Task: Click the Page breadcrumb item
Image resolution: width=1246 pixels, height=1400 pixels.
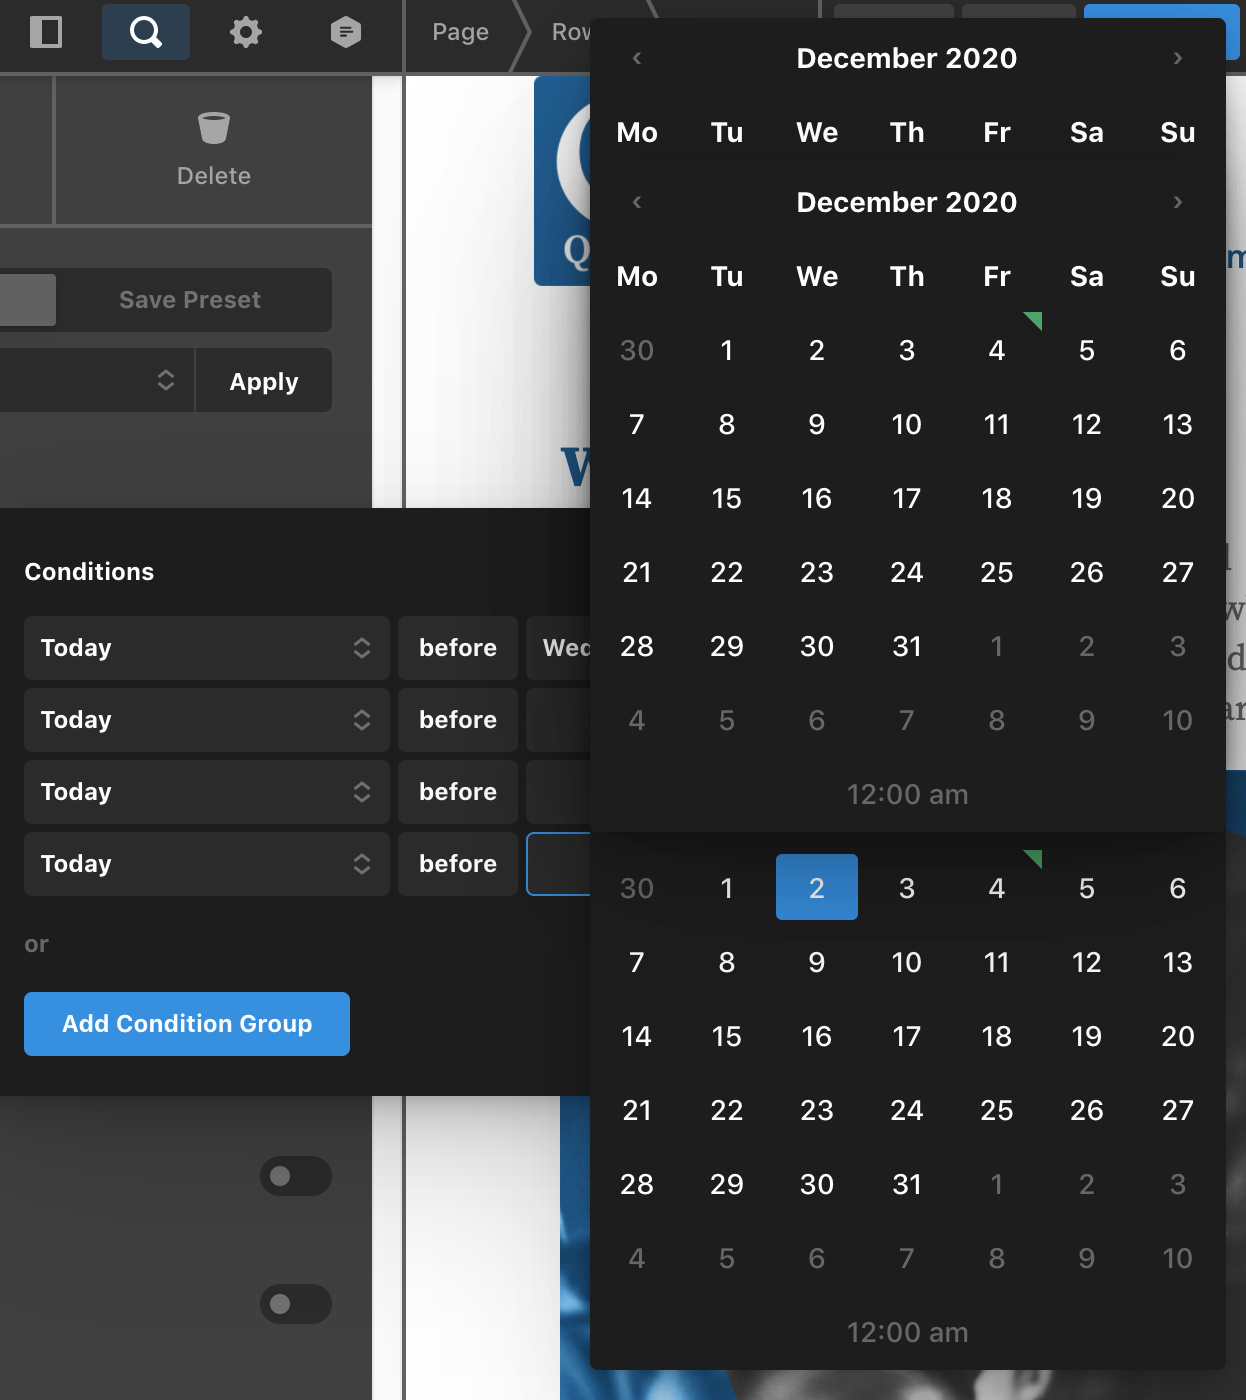Action: [x=460, y=32]
